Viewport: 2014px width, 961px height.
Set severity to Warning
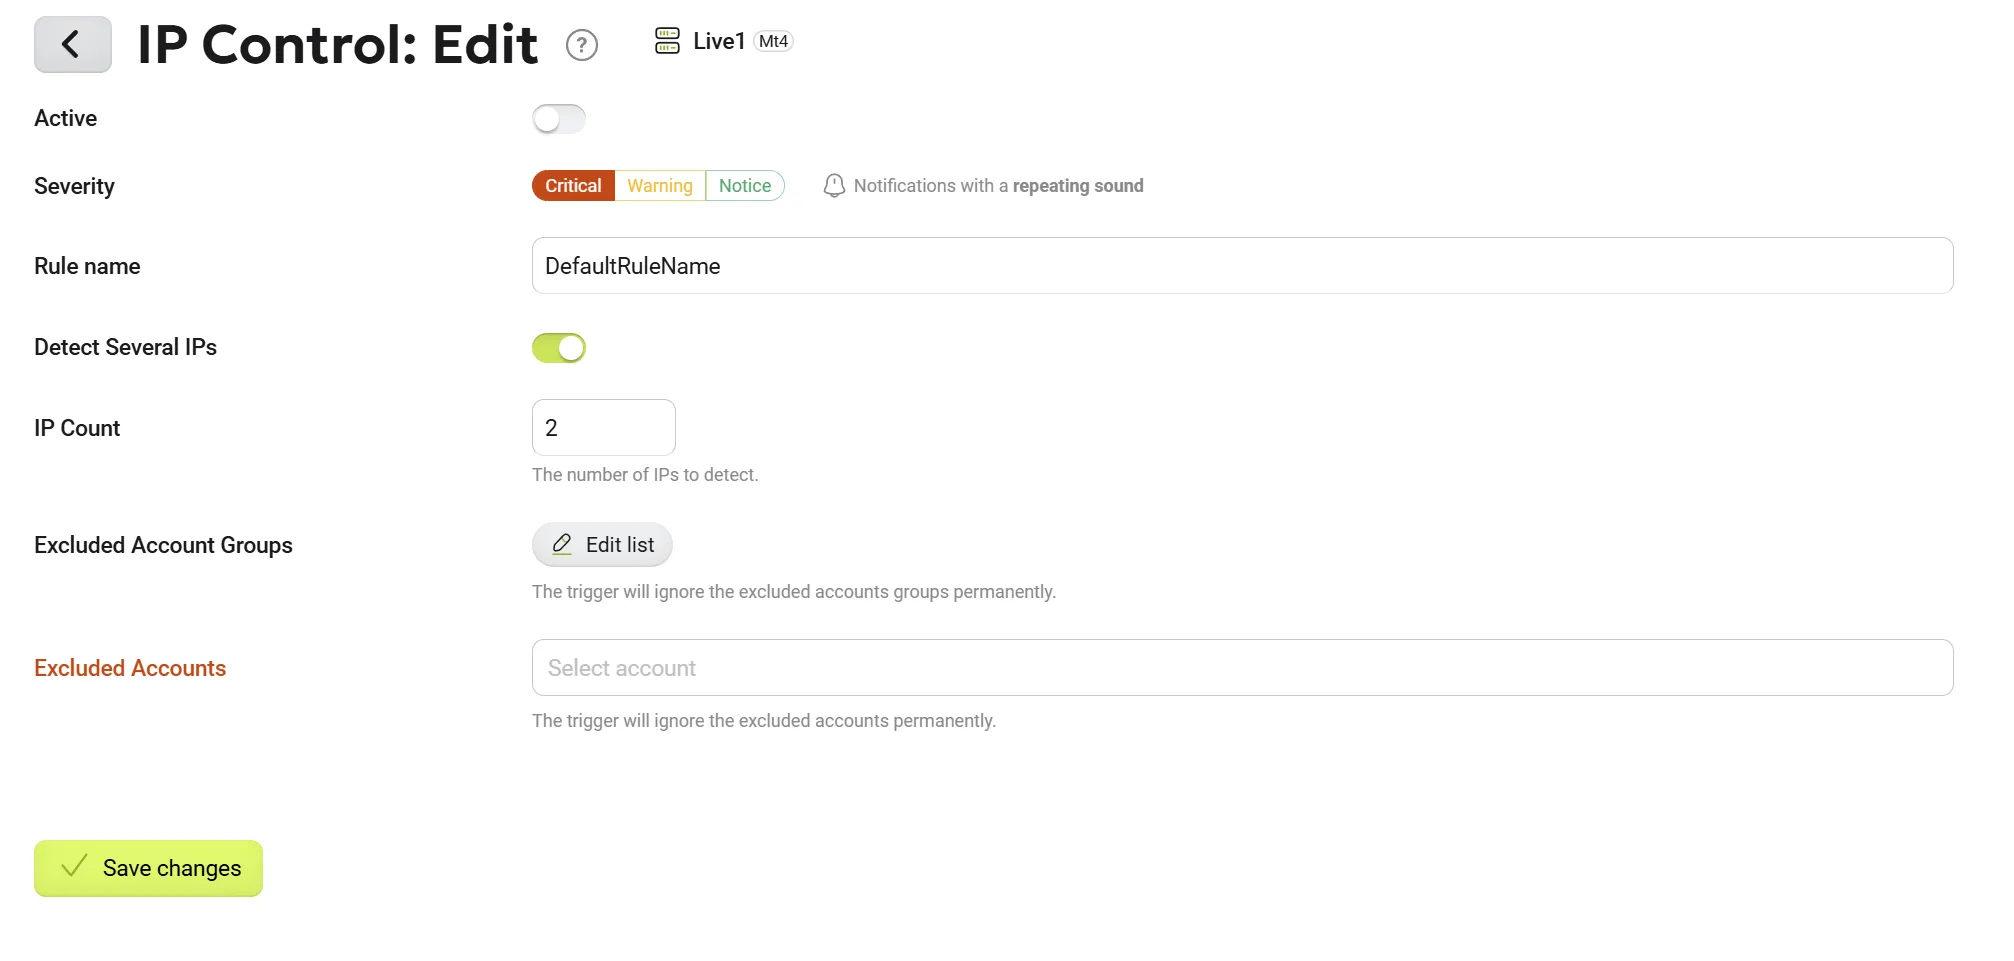tap(660, 186)
